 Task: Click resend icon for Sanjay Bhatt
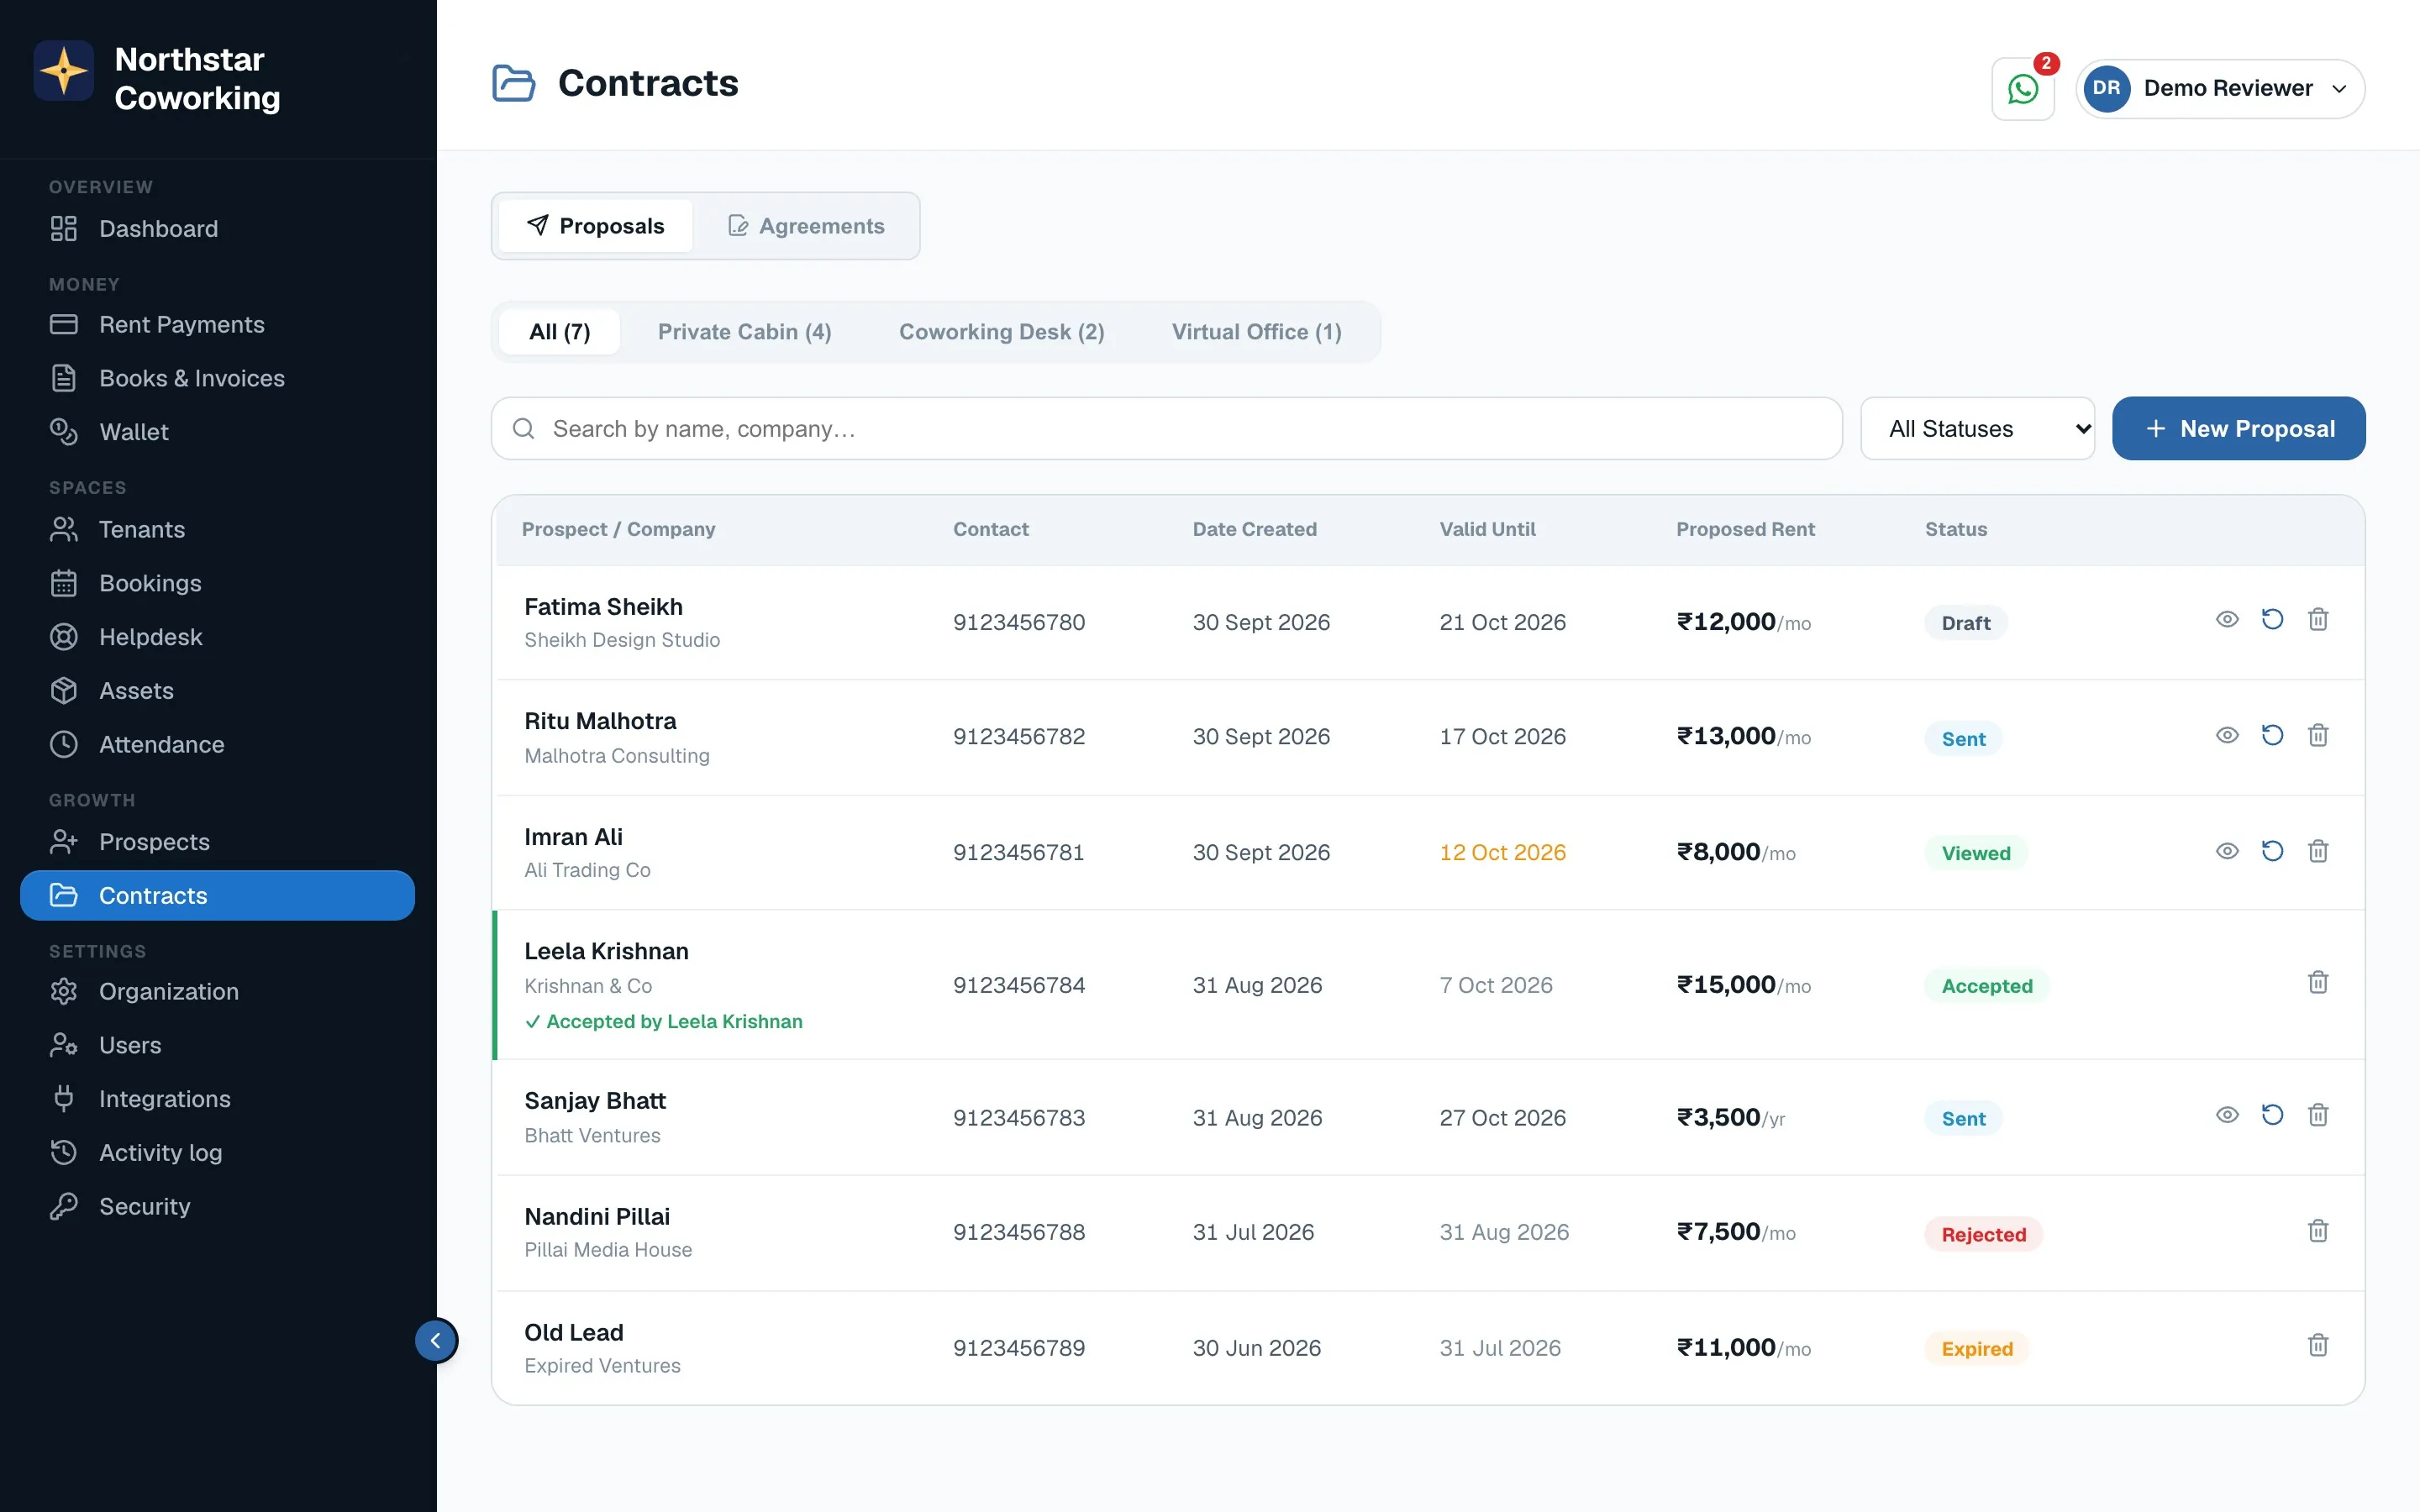click(x=2272, y=1116)
